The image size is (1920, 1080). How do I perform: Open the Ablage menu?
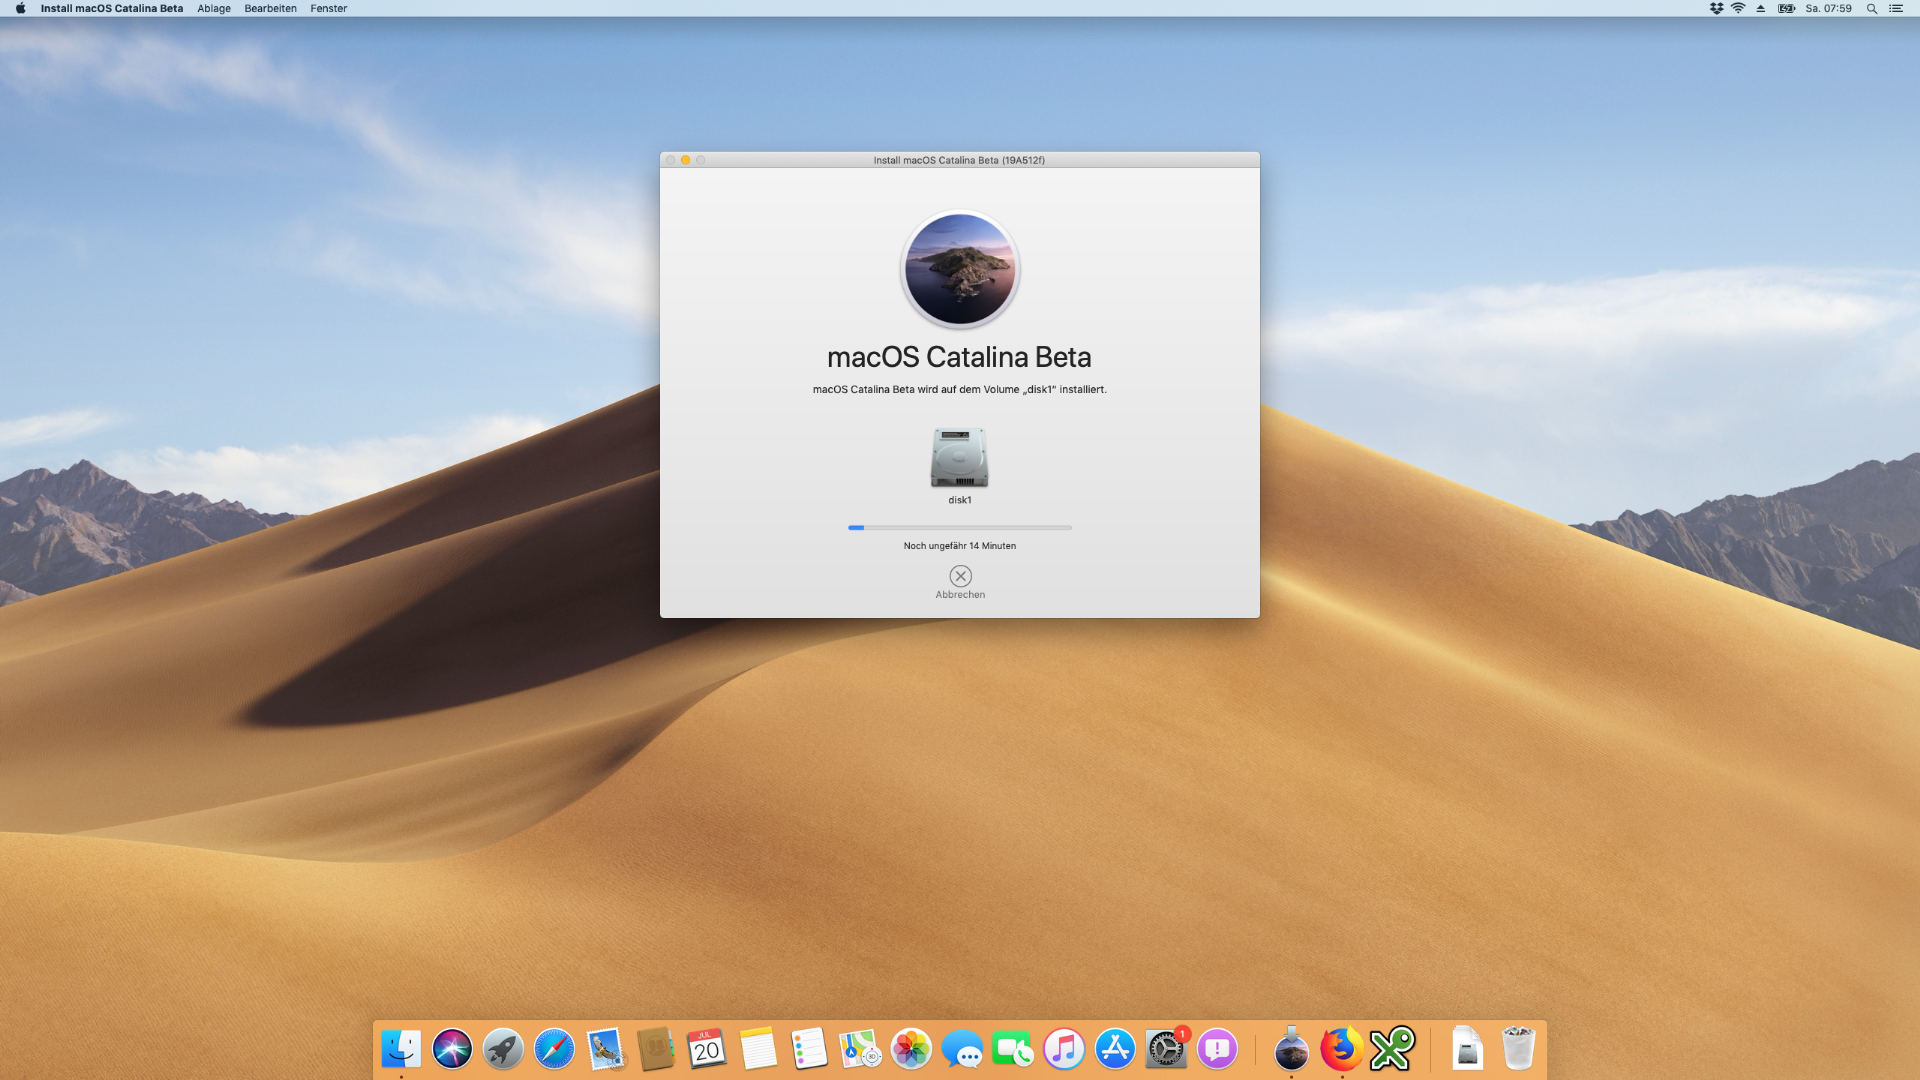(x=213, y=8)
